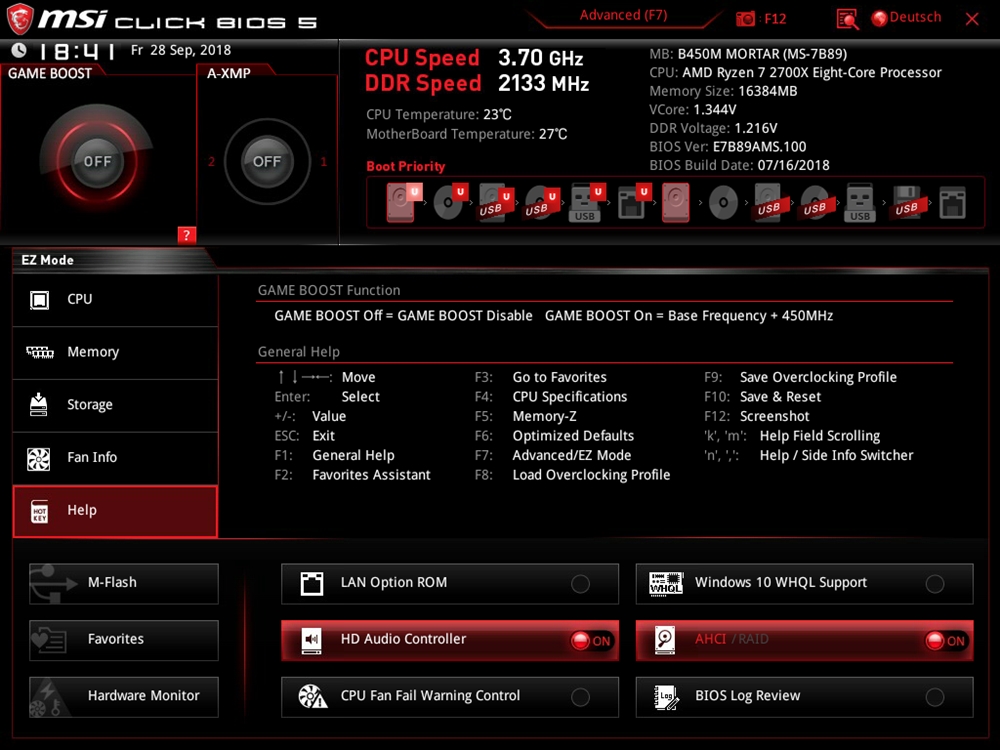Click the VCore value '1.344V'
The height and width of the screenshot is (750, 1000).
715,110
